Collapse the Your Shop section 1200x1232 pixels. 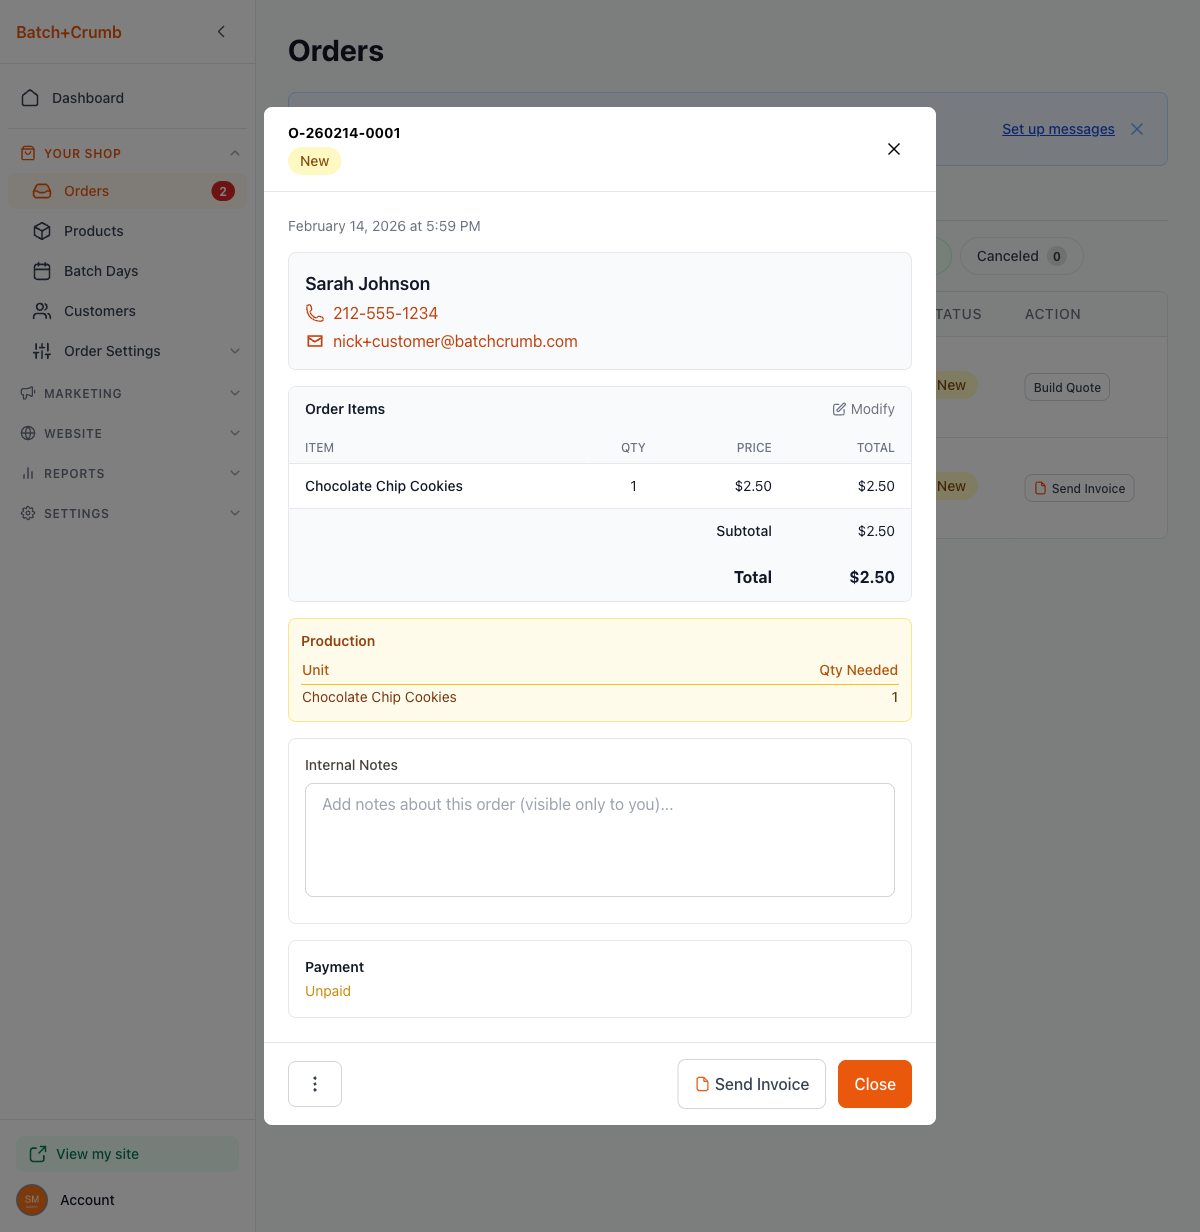(235, 153)
